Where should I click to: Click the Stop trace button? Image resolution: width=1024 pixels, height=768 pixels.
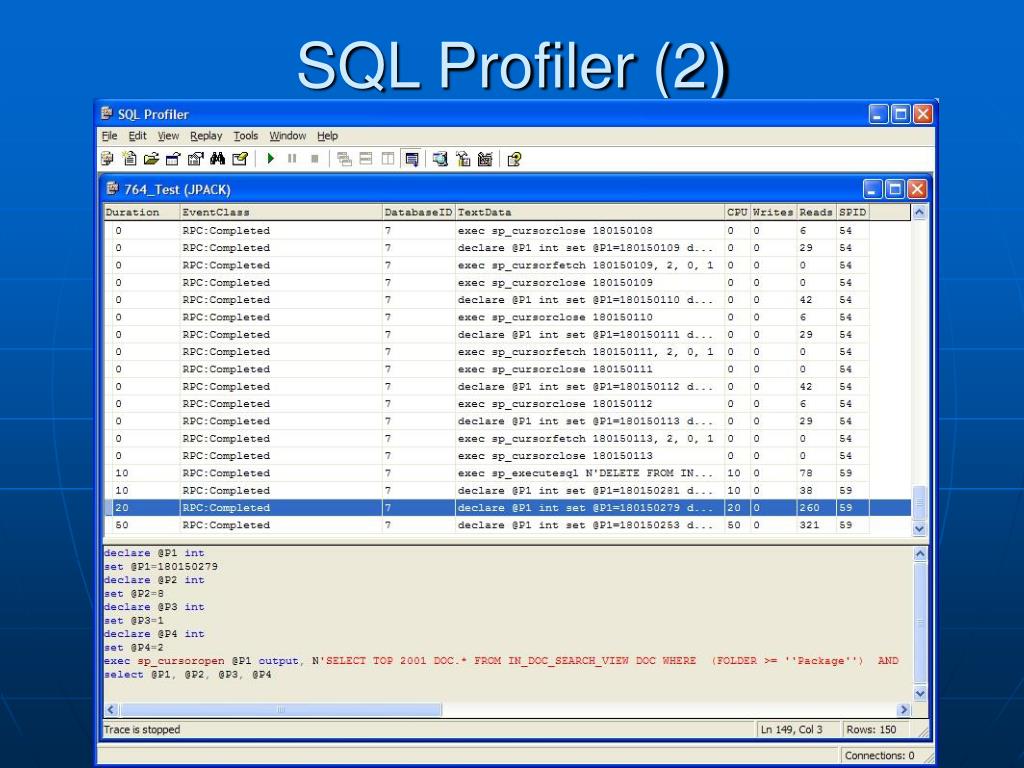coord(314,159)
